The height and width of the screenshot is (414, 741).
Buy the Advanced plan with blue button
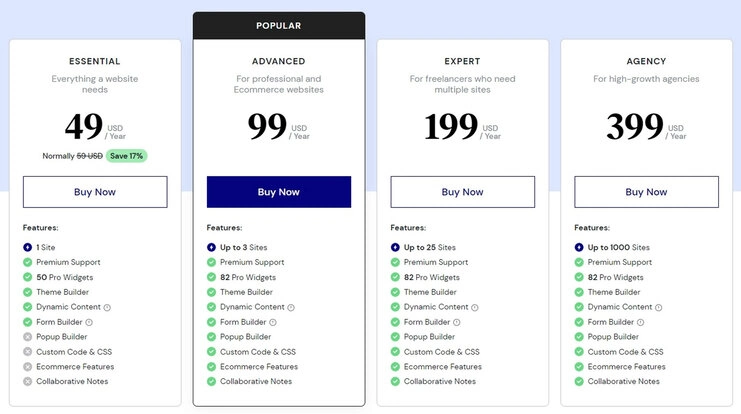pyautogui.click(x=279, y=192)
